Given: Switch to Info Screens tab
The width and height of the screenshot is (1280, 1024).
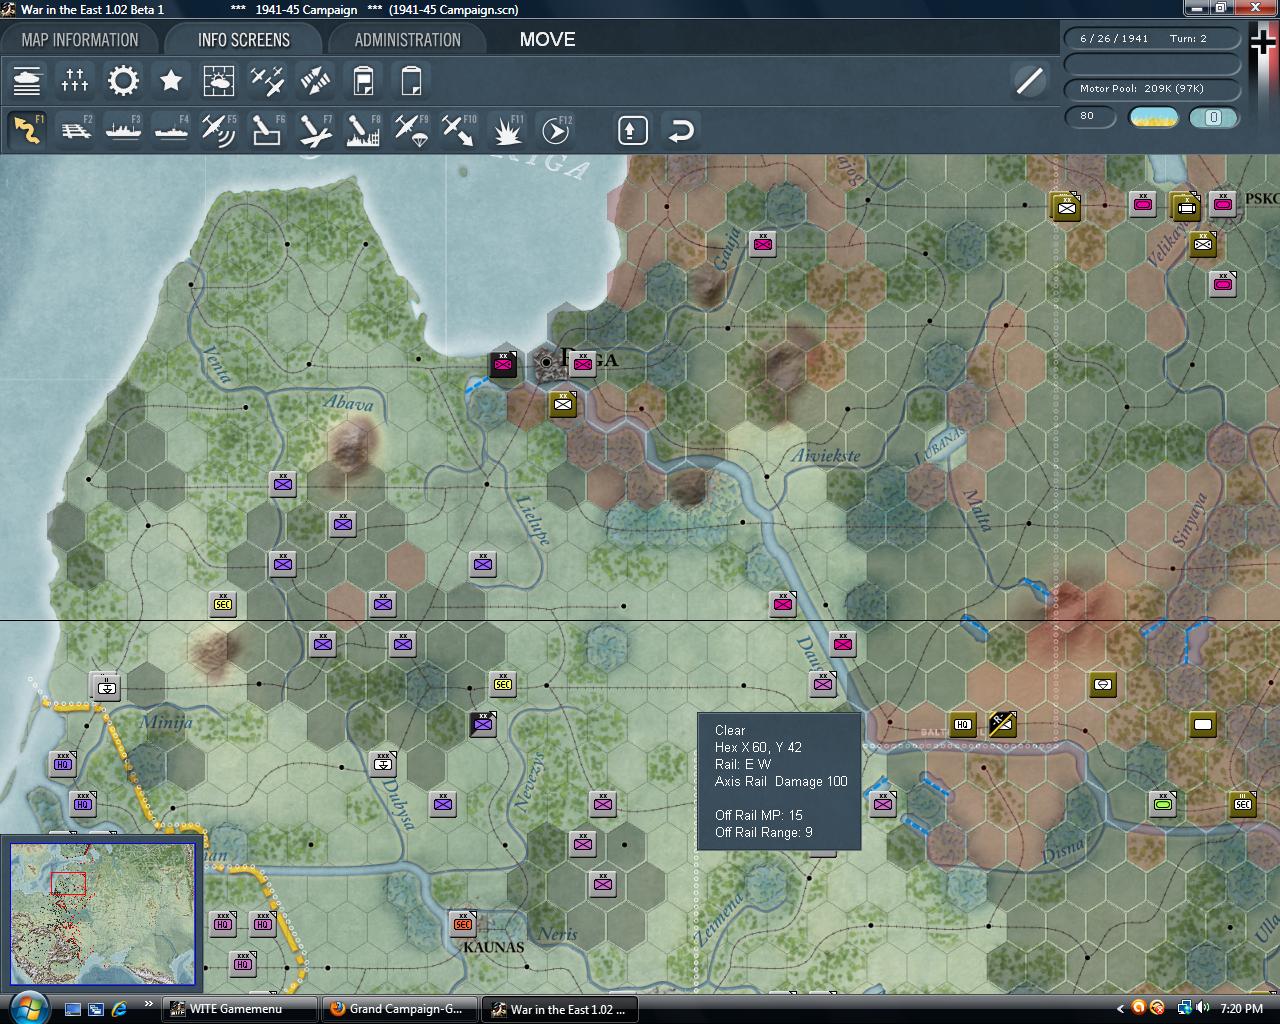Looking at the screenshot, I should tap(244, 40).
